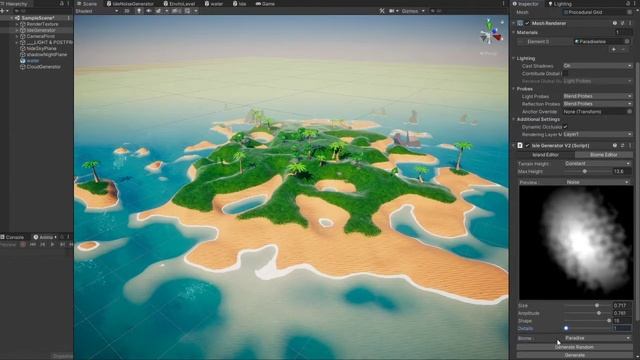Open the Reflection Probes dropdown
Screen dimensions: 640x360
597,104
